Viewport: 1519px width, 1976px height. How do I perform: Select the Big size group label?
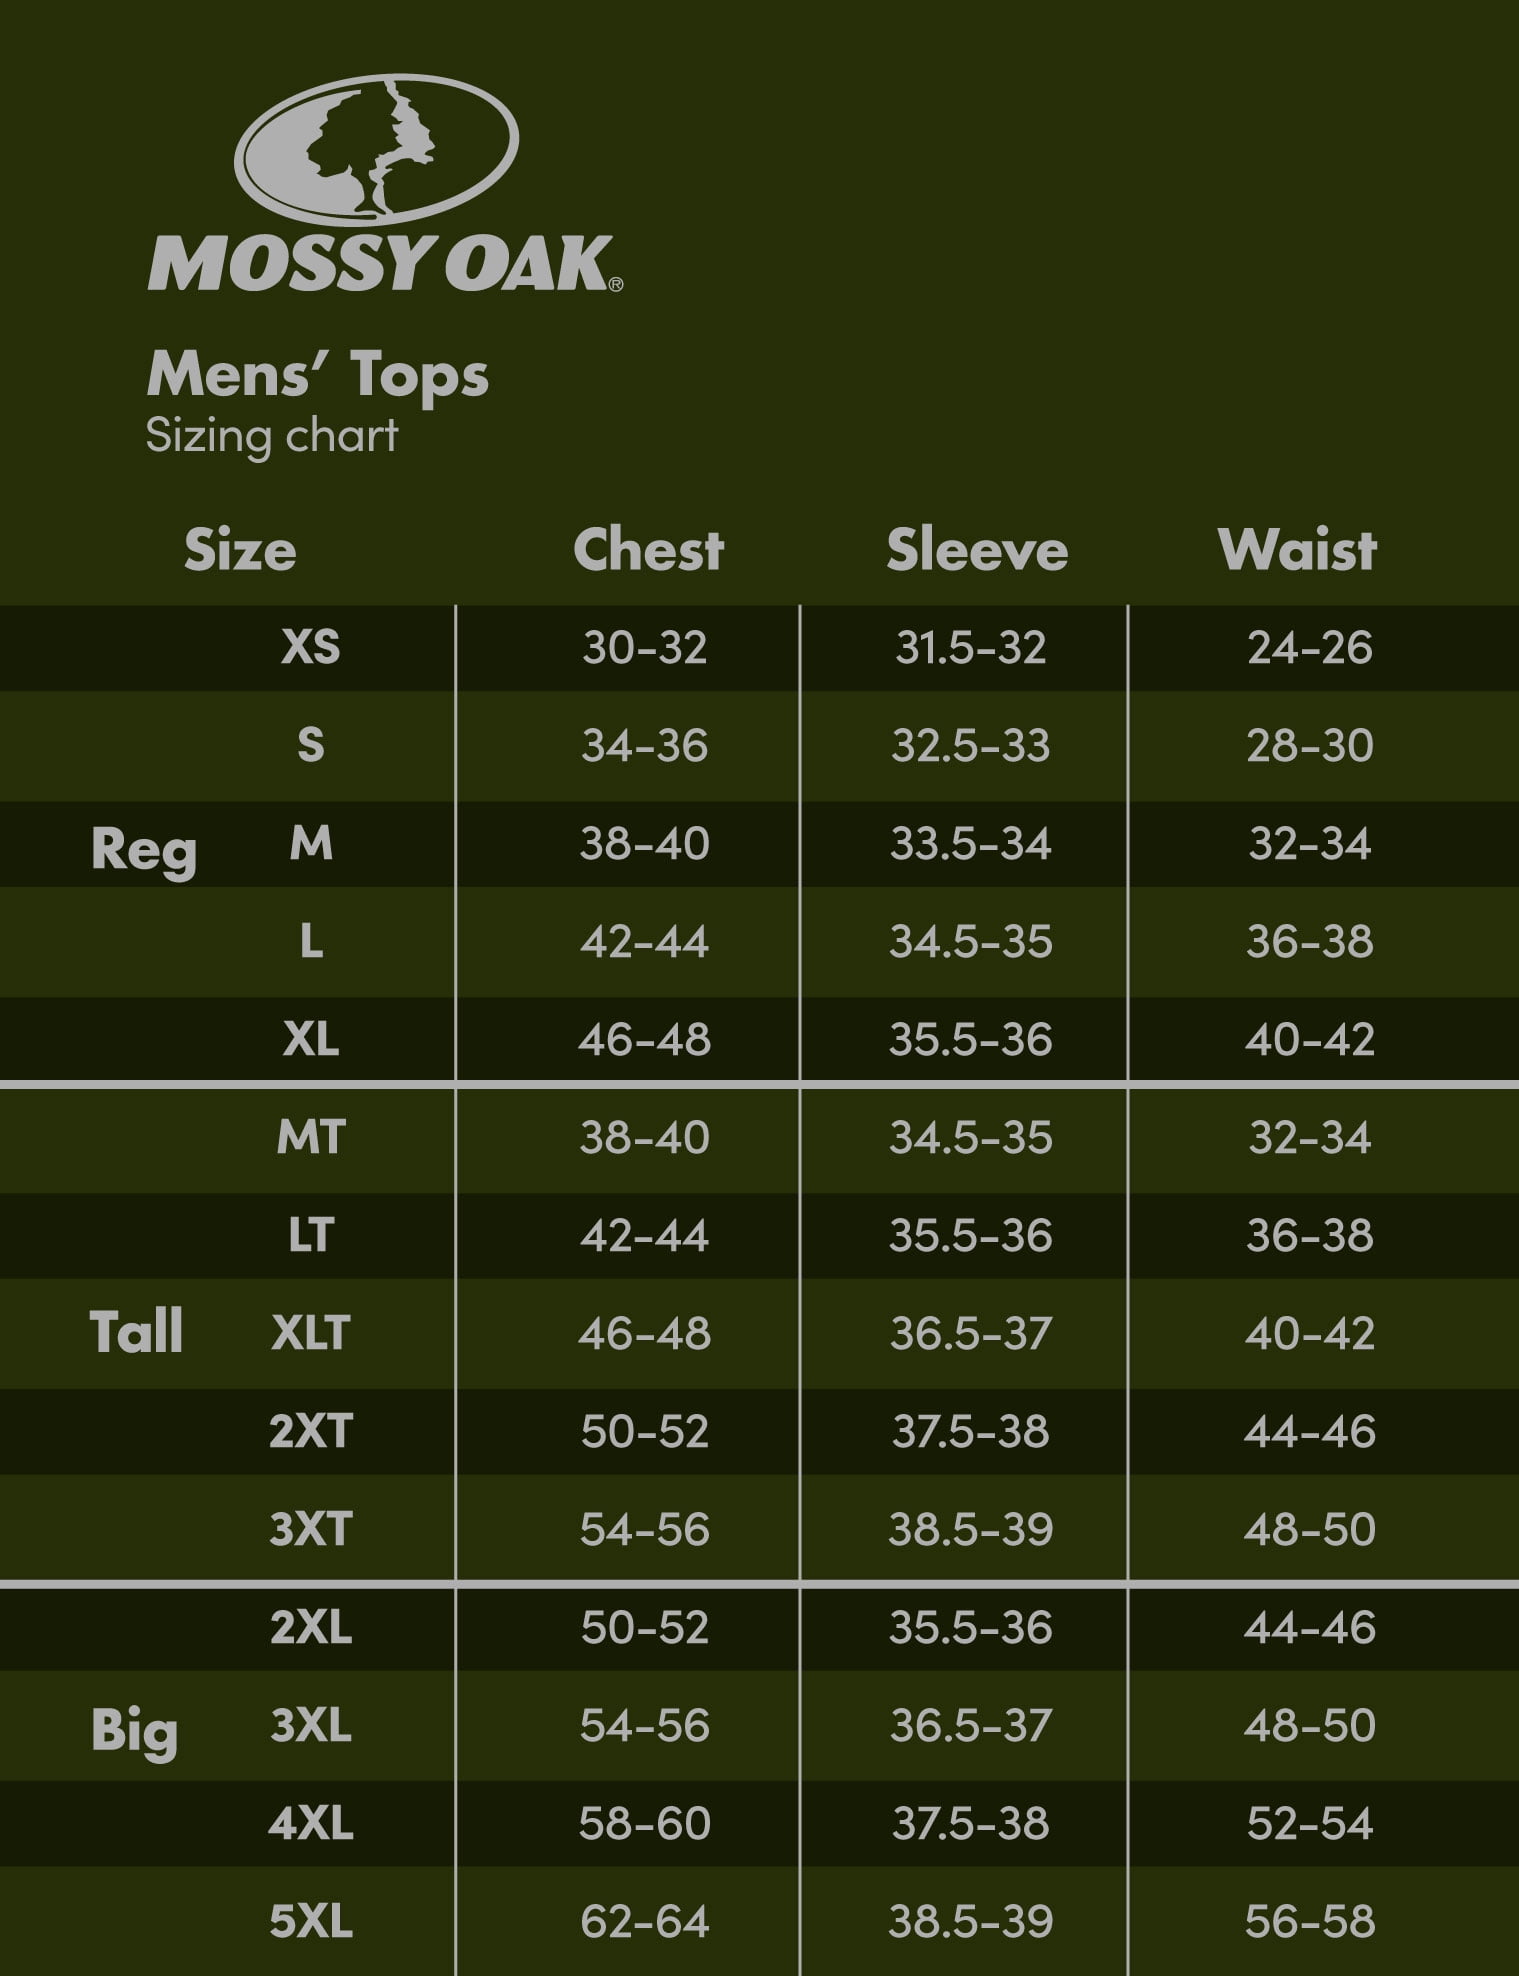click(134, 1731)
